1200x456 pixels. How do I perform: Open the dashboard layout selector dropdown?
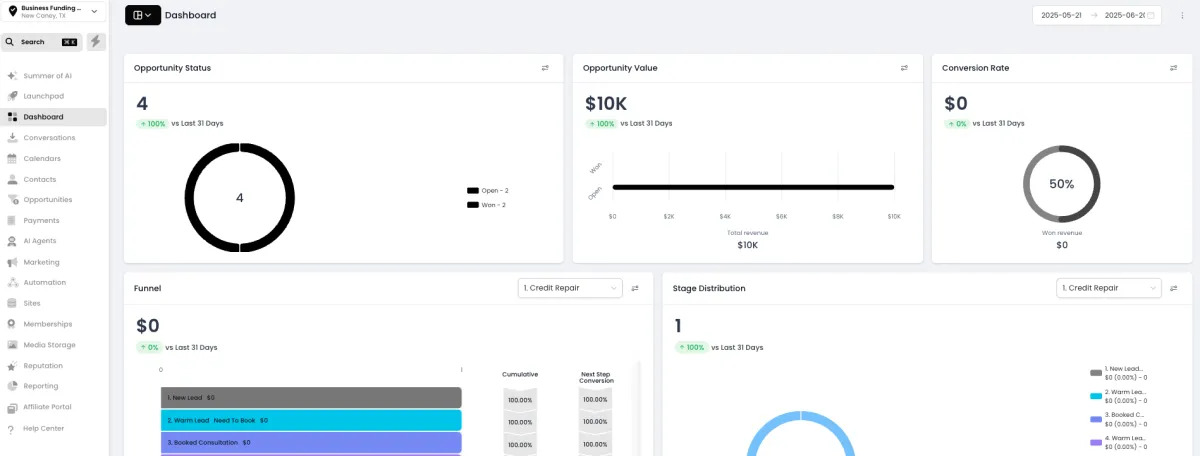(142, 15)
